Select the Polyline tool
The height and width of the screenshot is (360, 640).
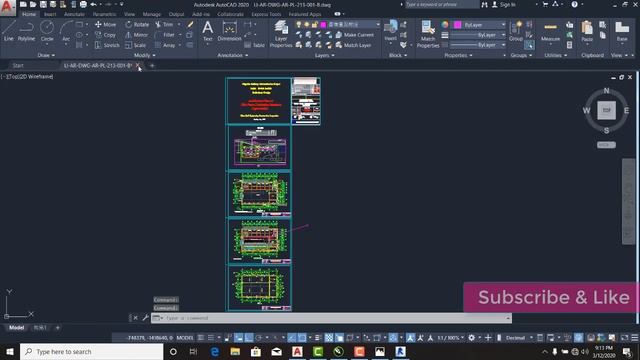coord(27,31)
